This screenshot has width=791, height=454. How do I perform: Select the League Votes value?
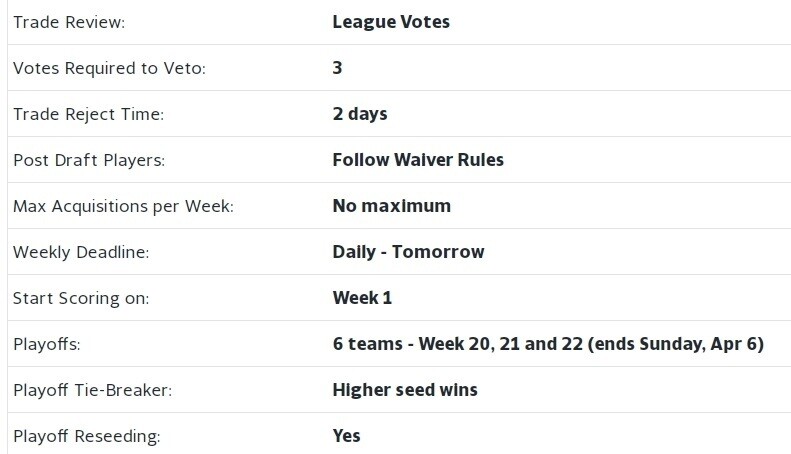coord(391,22)
